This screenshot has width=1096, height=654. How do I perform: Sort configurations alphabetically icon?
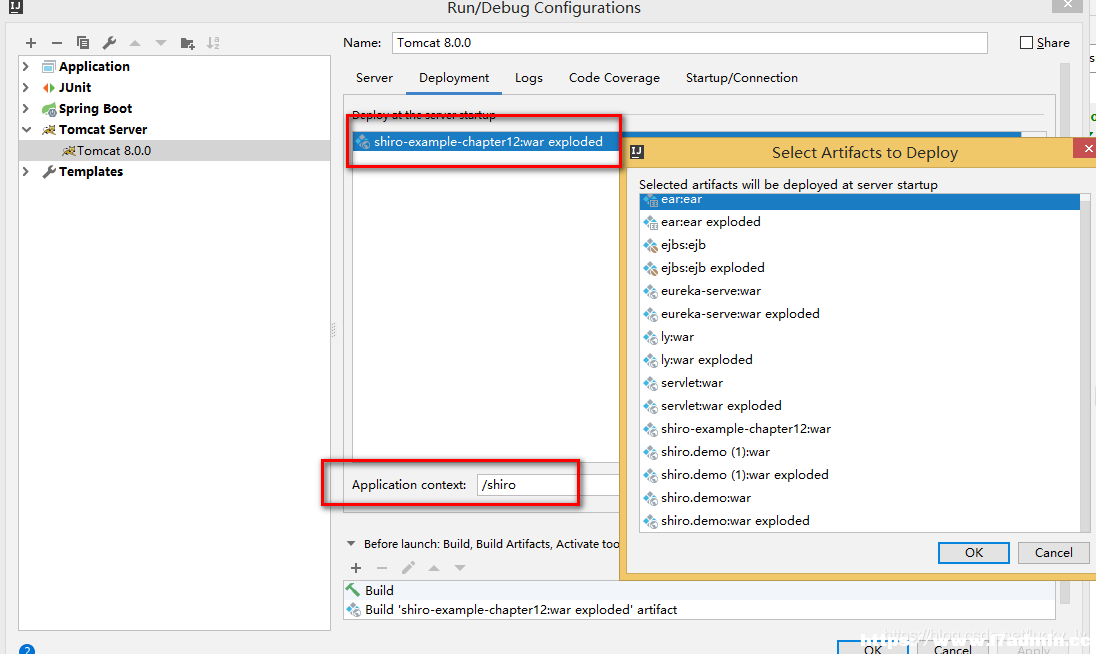(x=213, y=43)
